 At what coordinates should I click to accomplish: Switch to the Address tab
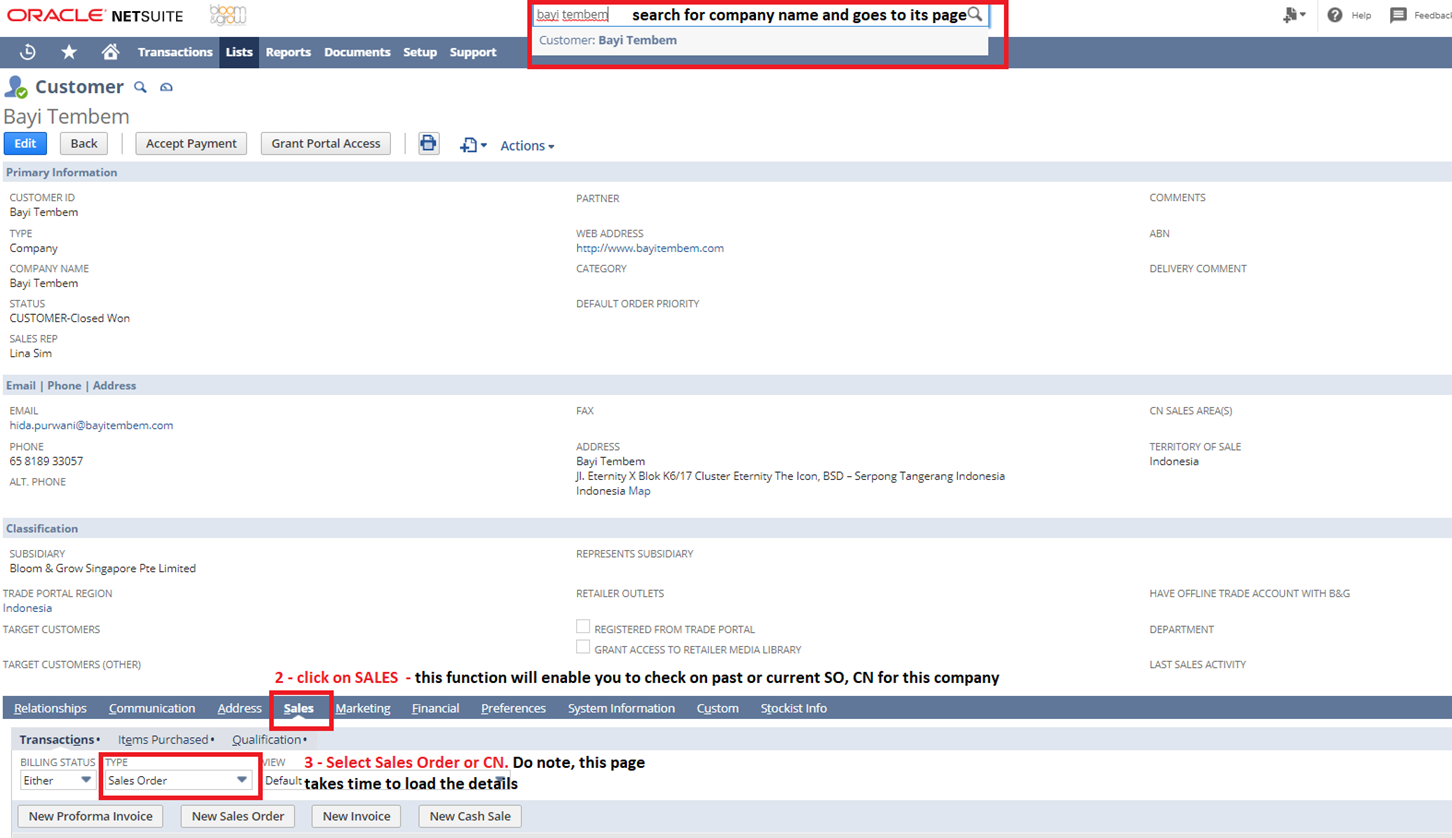[240, 708]
